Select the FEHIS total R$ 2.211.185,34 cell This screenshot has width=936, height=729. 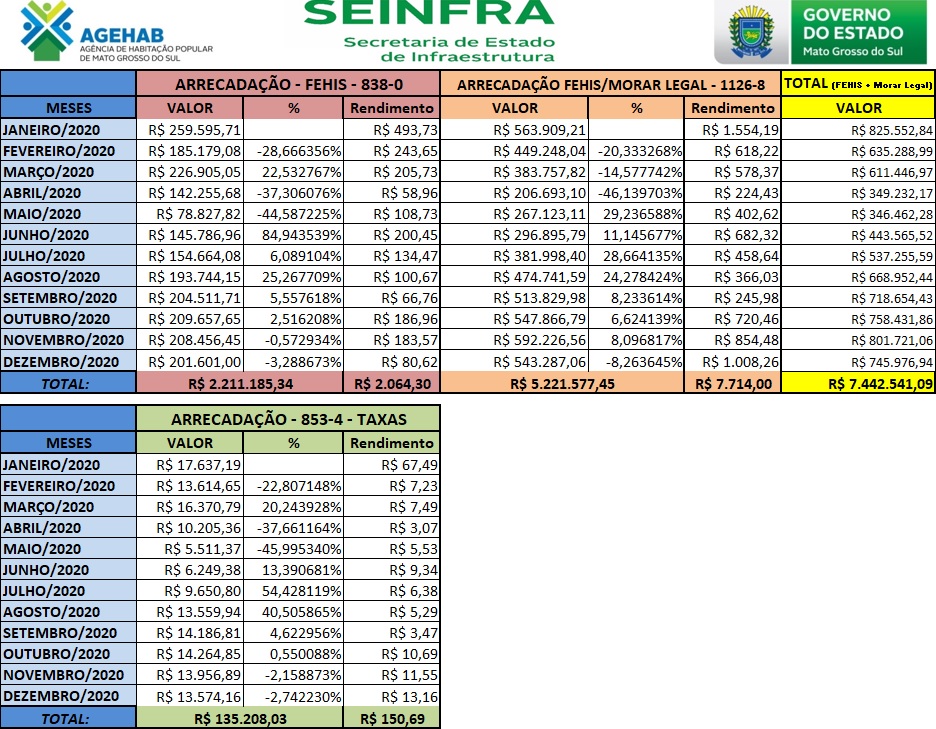point(238,382)
